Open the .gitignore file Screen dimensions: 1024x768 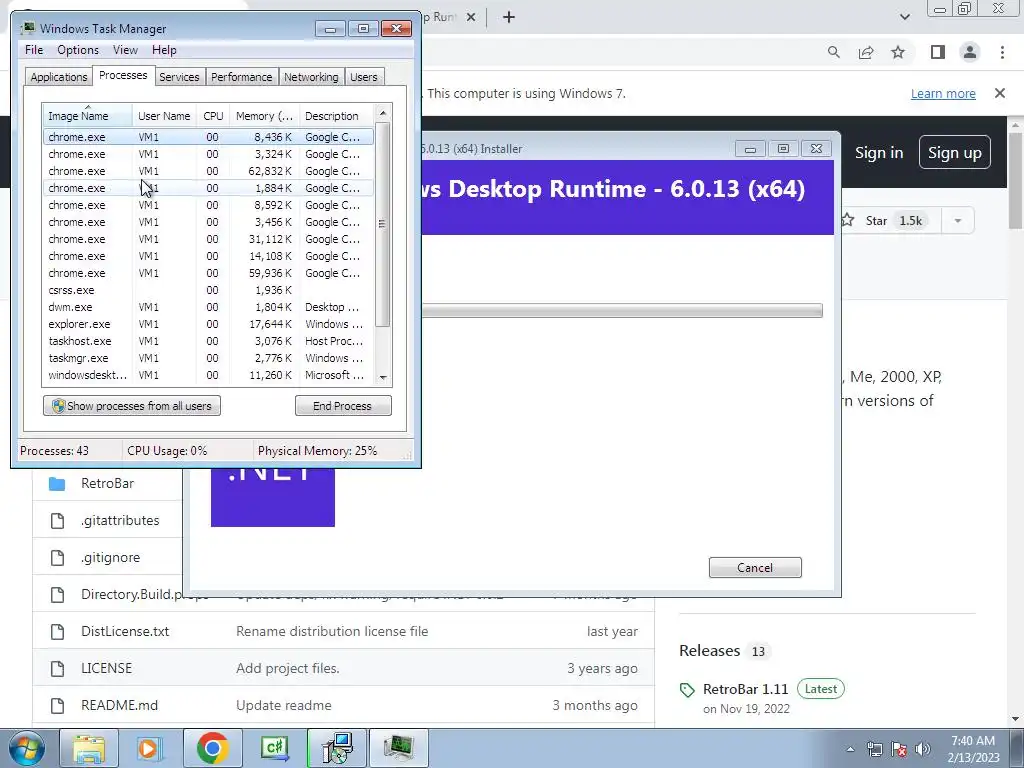[x=110, y=558]
